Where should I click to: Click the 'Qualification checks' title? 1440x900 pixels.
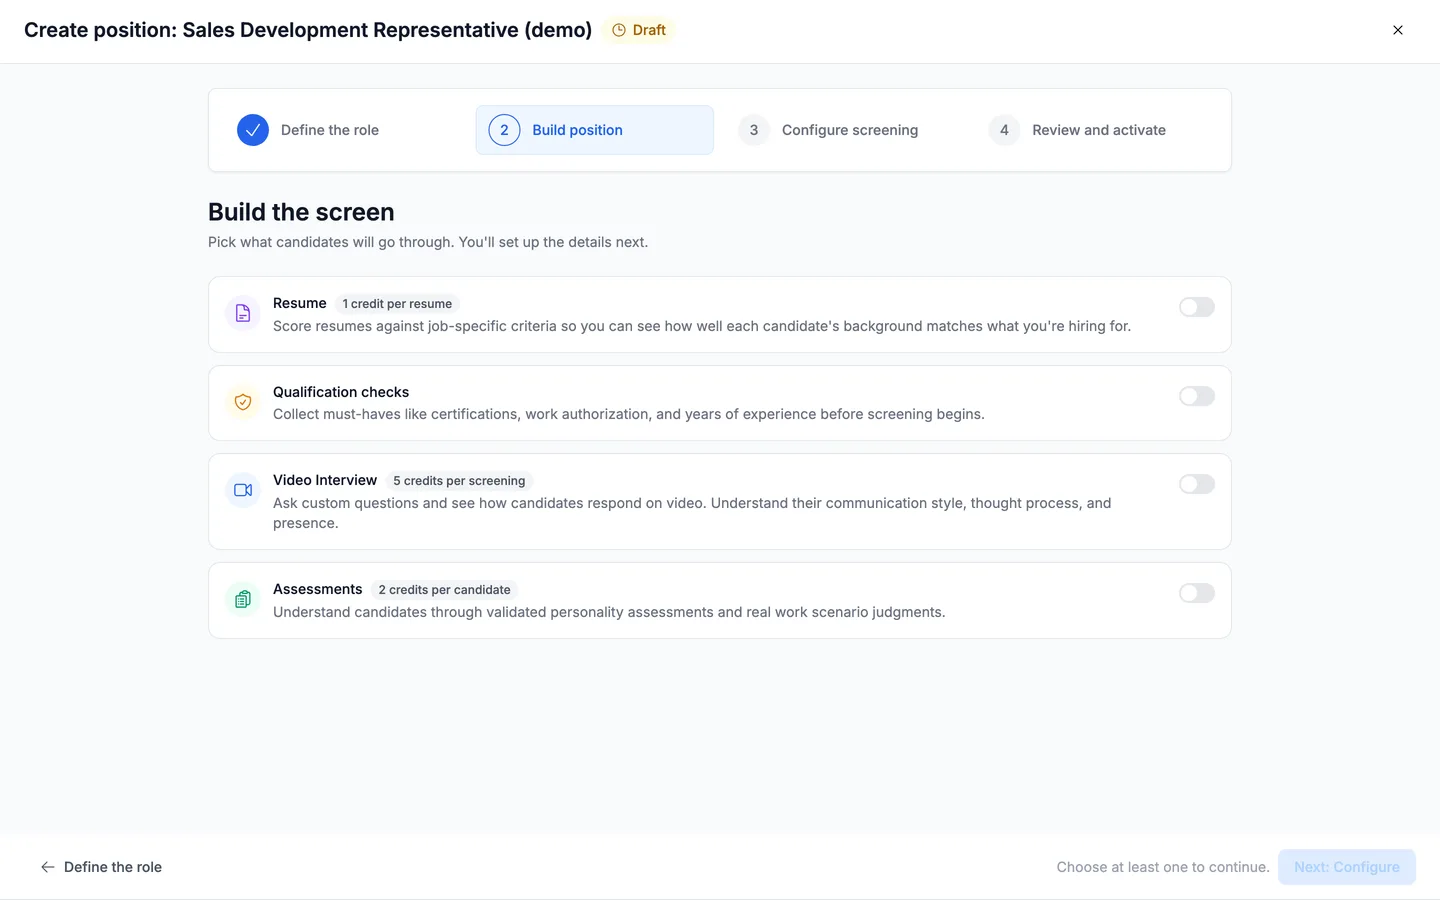[341, 392]
